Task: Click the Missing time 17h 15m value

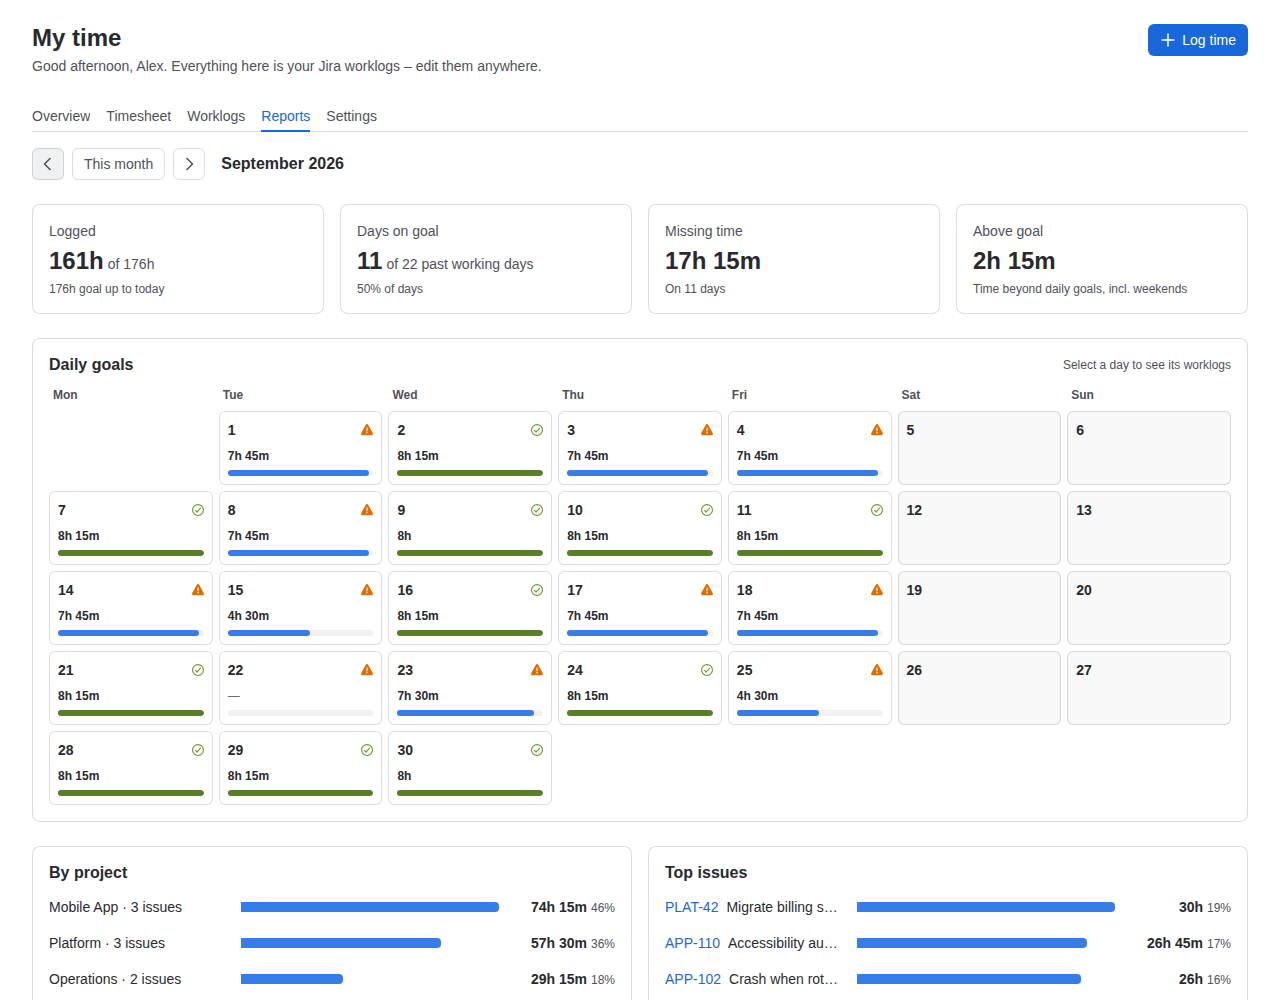Action: 713,261
